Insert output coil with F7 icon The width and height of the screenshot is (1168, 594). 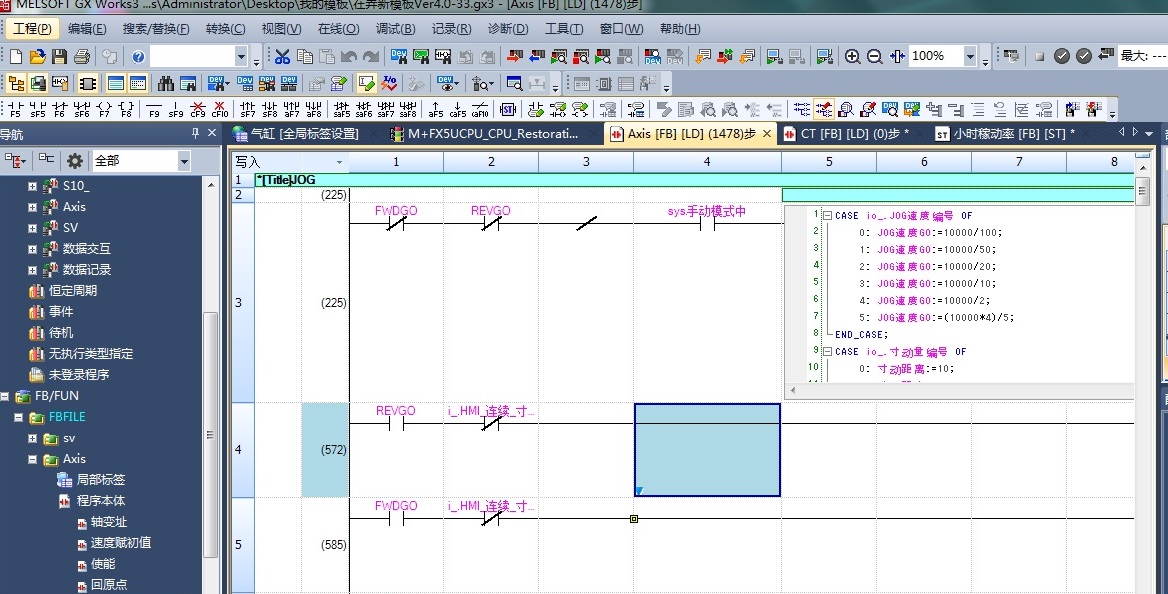[x=104, y=109]
